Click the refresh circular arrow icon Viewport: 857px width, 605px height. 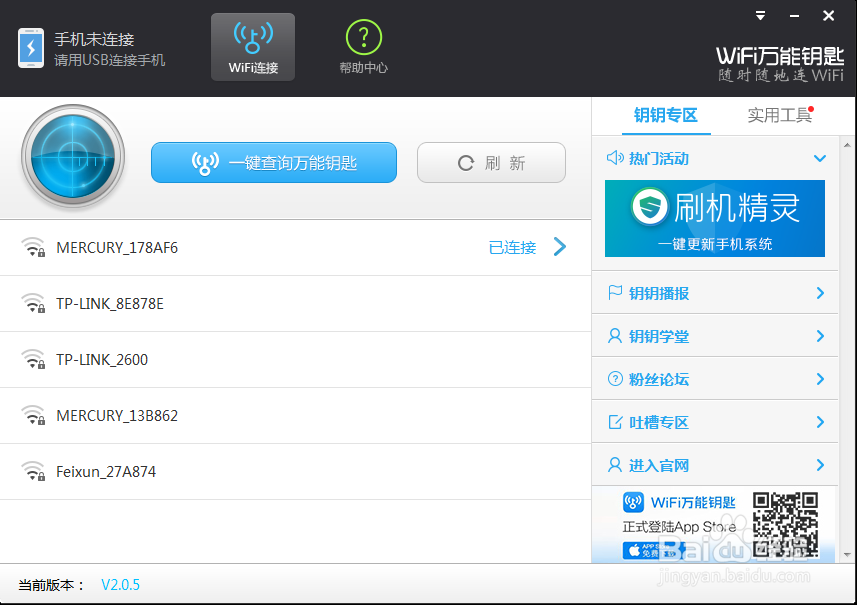[466, 163]
